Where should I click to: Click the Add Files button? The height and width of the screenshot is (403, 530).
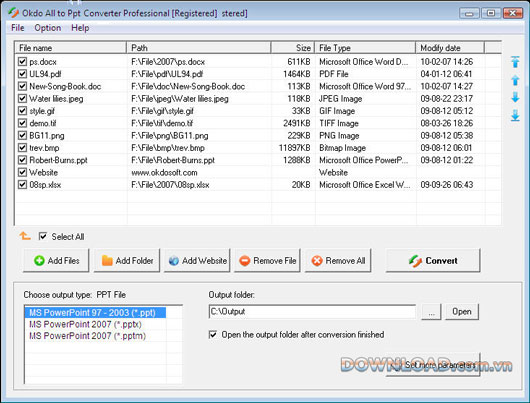tap(56, 260)
